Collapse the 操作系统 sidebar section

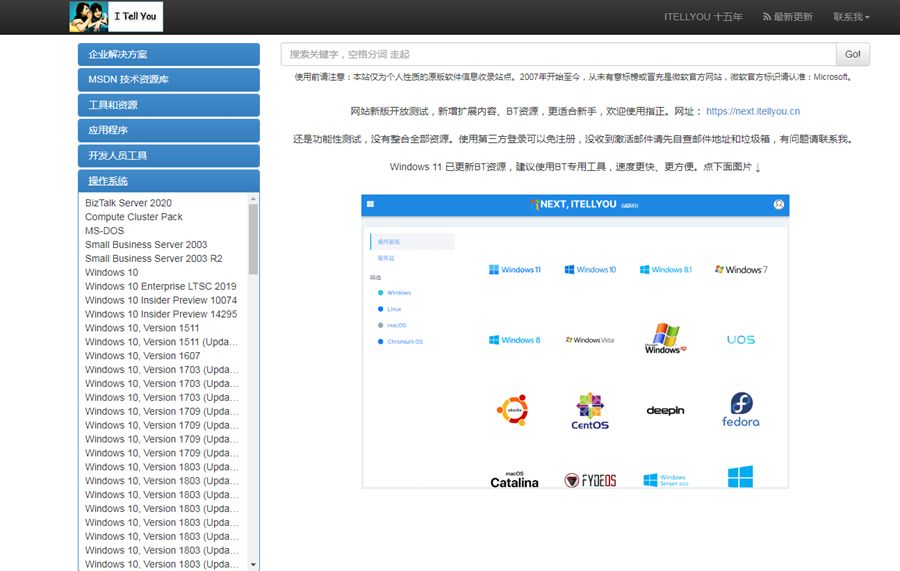pos(169,181)
